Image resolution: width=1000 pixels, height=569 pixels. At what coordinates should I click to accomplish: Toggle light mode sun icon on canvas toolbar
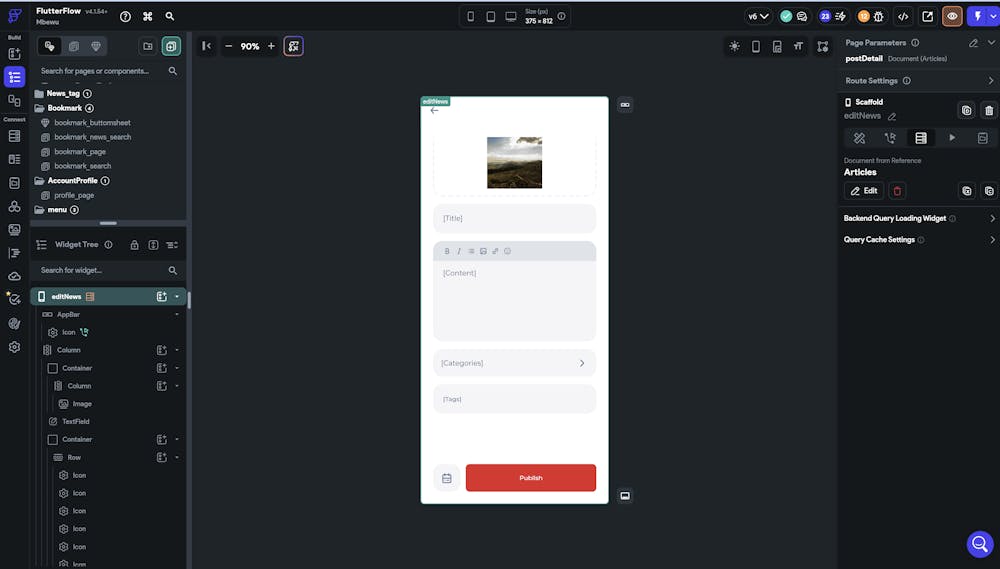click(735, 47)
